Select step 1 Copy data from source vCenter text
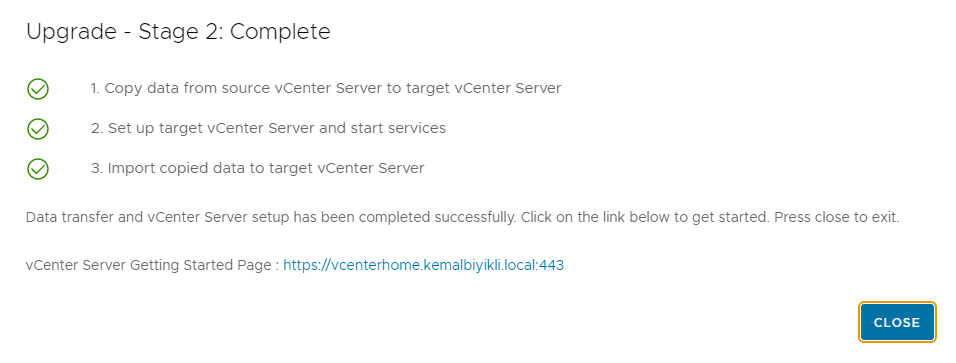 point(326,88)
